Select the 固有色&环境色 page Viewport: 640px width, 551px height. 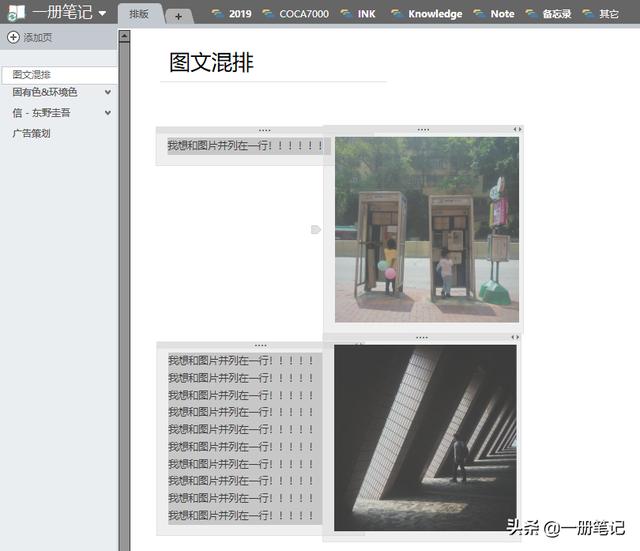[x=45, y=92]
